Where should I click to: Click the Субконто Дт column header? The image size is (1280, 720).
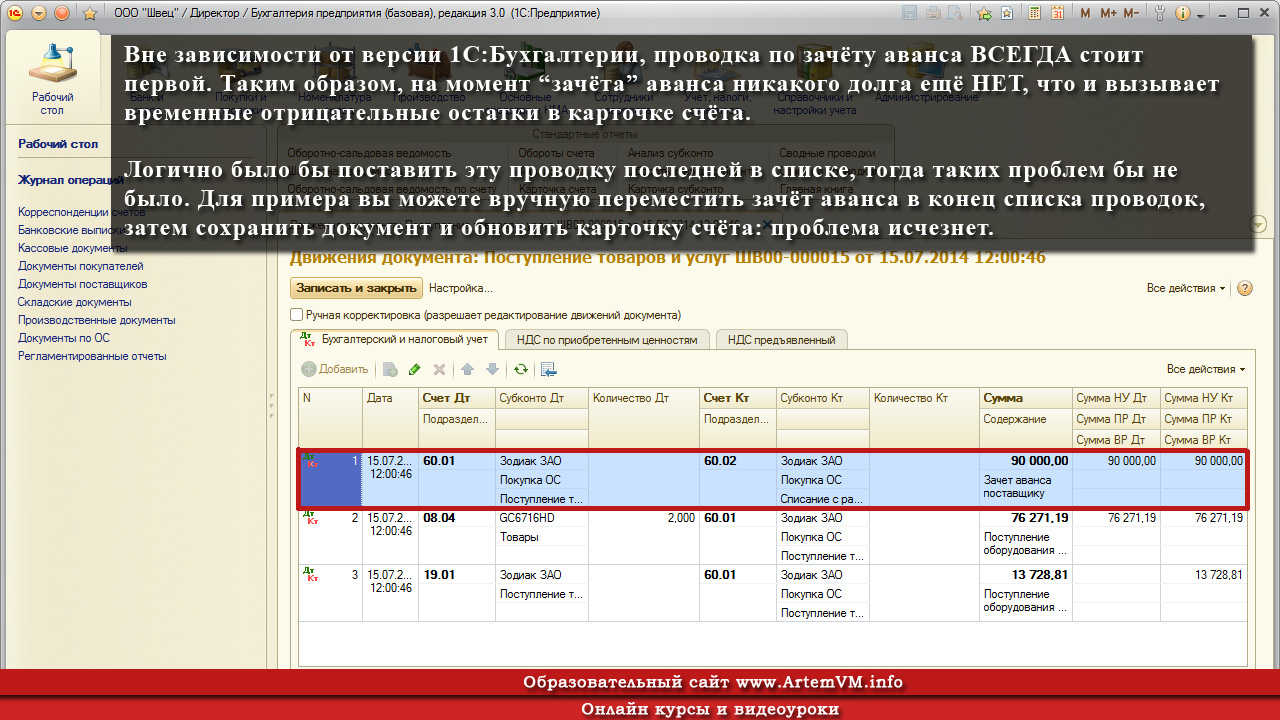coord(542,398)
